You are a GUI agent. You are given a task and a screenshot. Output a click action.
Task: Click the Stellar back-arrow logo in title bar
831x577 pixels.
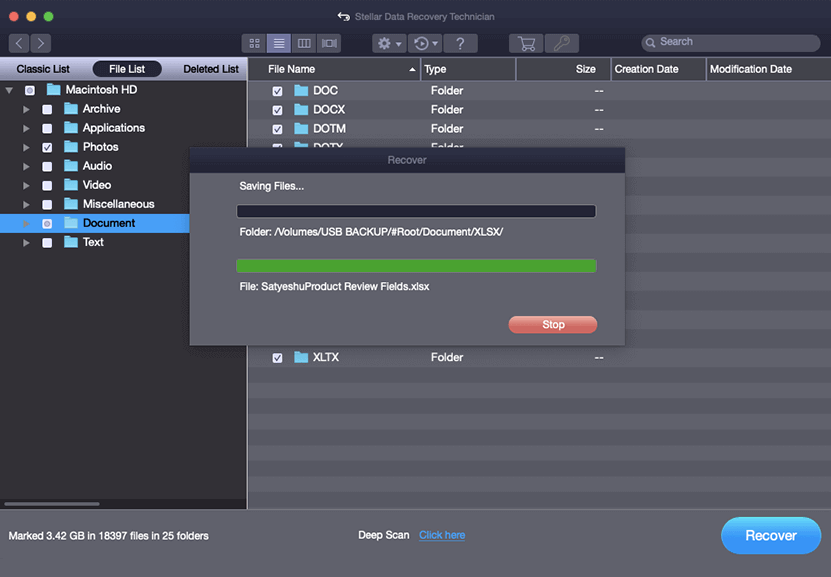point(343,16)
